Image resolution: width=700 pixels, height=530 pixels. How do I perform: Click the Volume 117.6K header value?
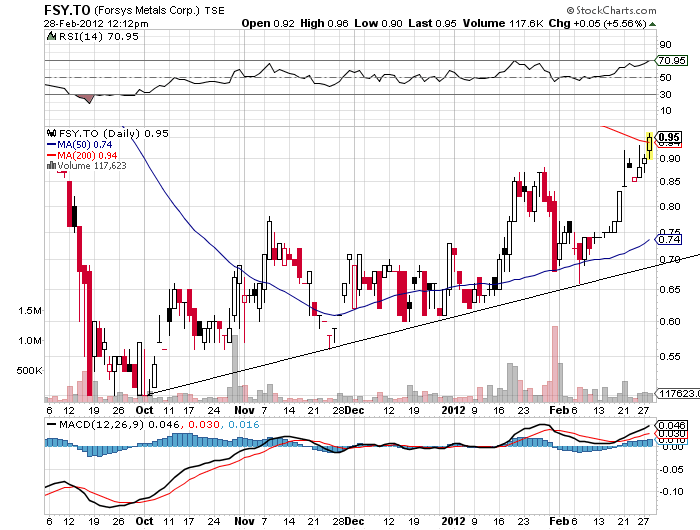click(x=503, y=24)
